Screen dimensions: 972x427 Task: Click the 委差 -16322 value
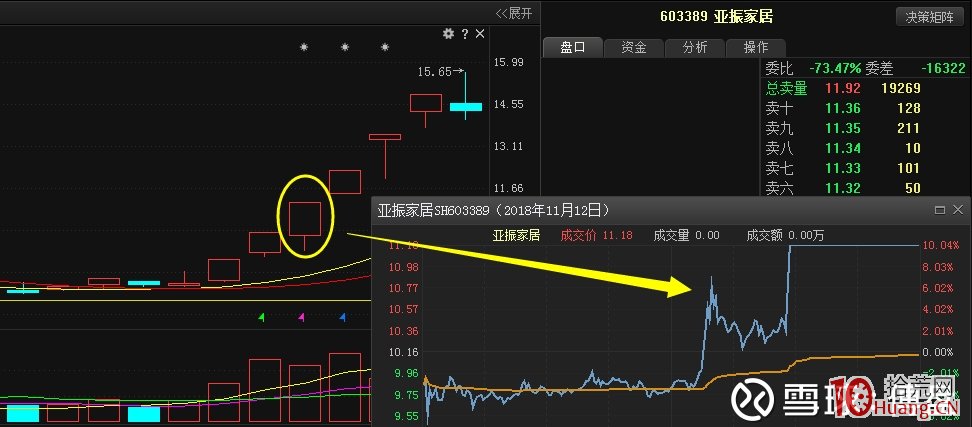point(943,68)
